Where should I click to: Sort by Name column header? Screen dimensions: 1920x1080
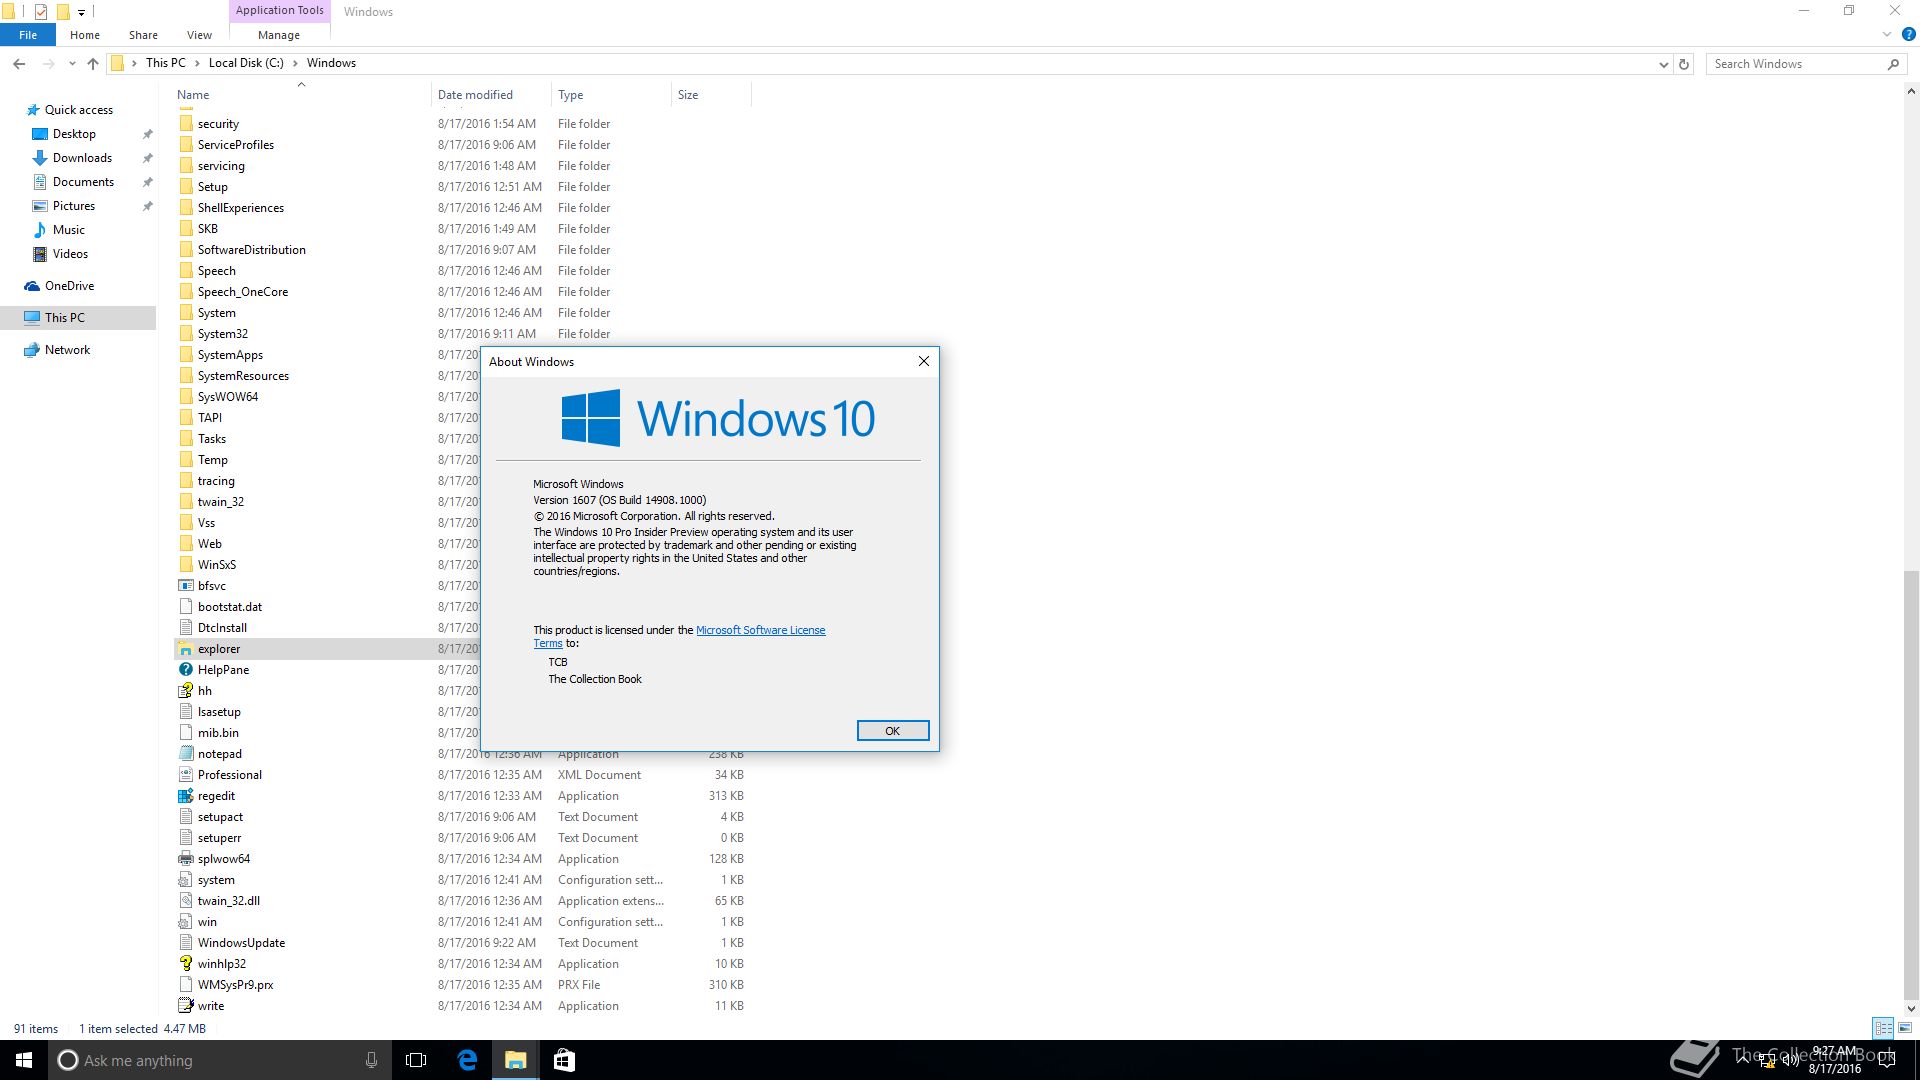coord(193,95)
